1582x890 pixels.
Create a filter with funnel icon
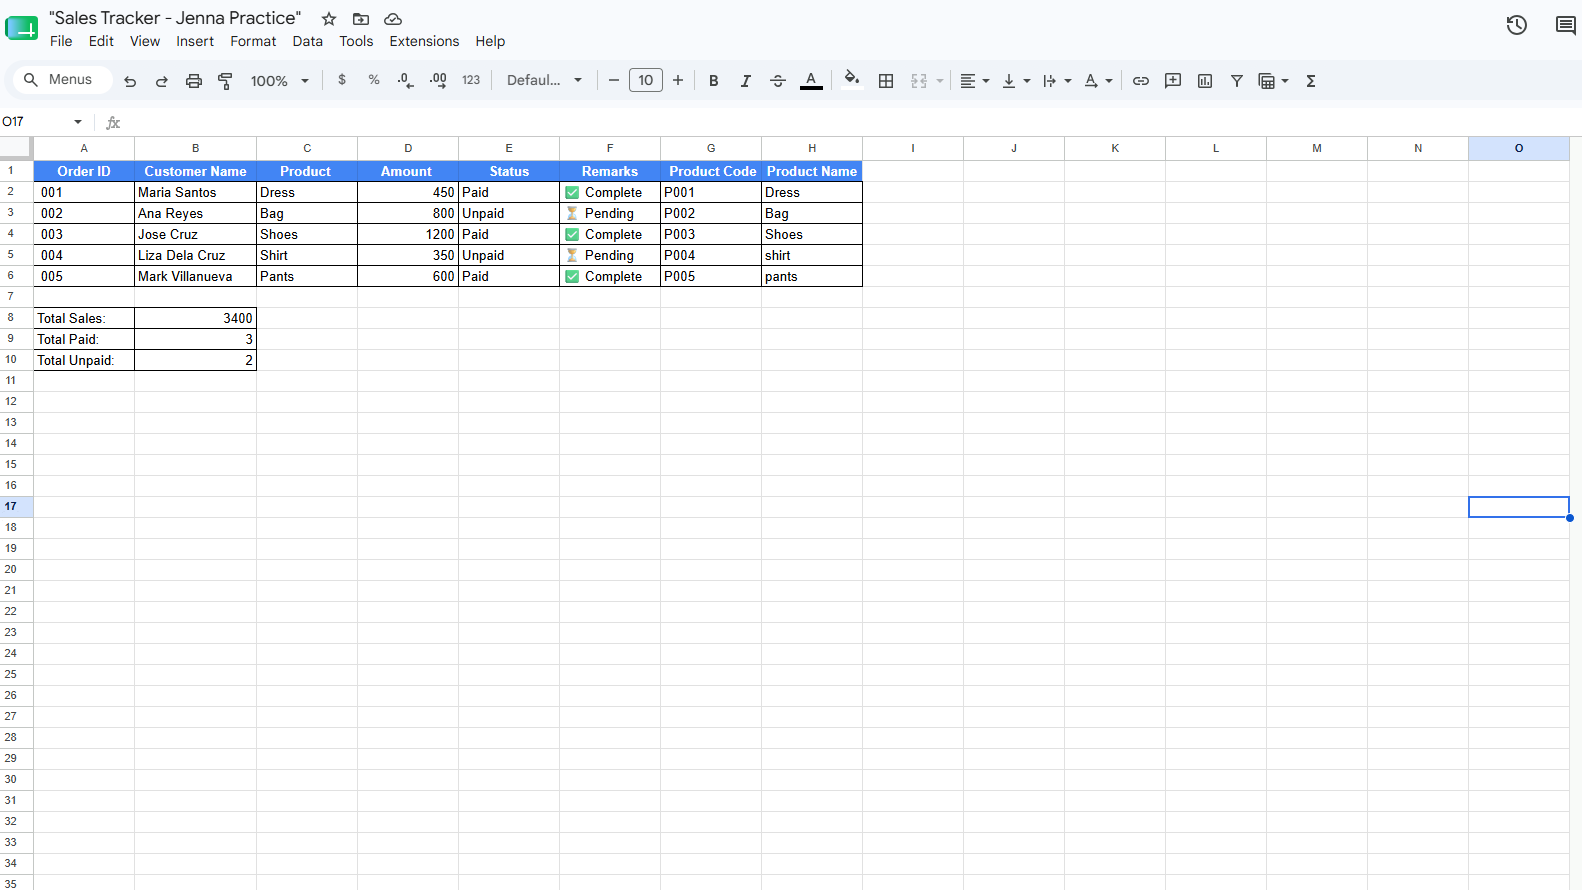[1237, 81]
